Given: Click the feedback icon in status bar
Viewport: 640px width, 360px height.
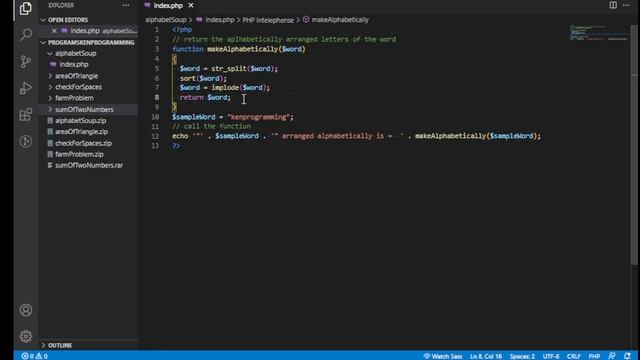Looking at the screenshot, I should [612, 356].
